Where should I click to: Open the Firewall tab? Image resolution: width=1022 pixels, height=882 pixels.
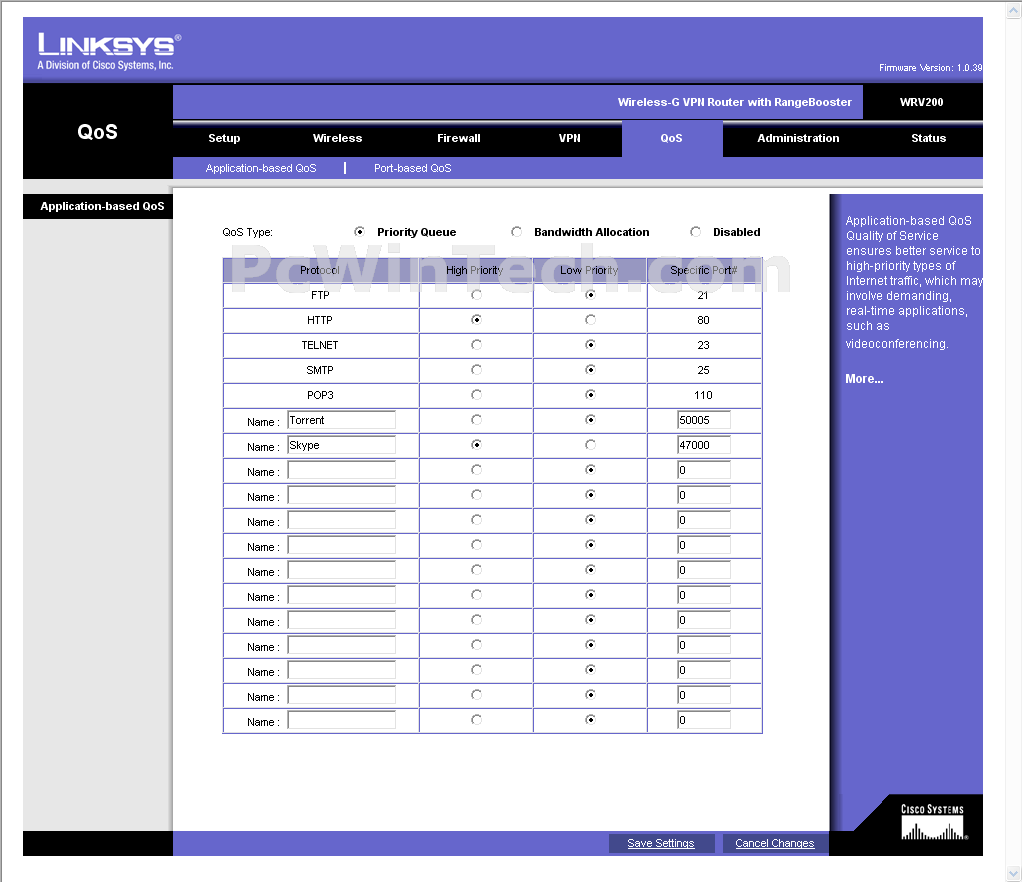click(458, 138)
